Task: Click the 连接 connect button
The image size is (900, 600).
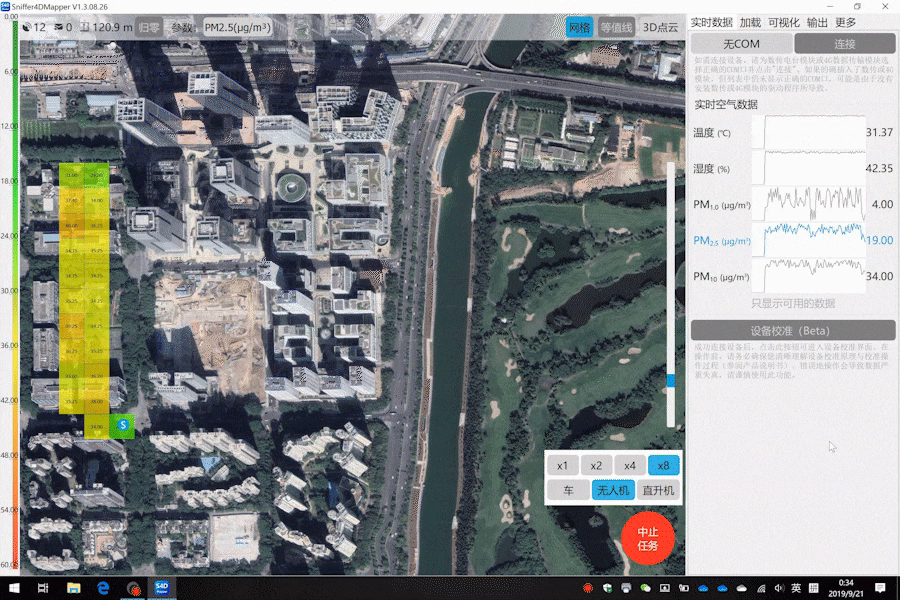Action: tap(845, 44)
